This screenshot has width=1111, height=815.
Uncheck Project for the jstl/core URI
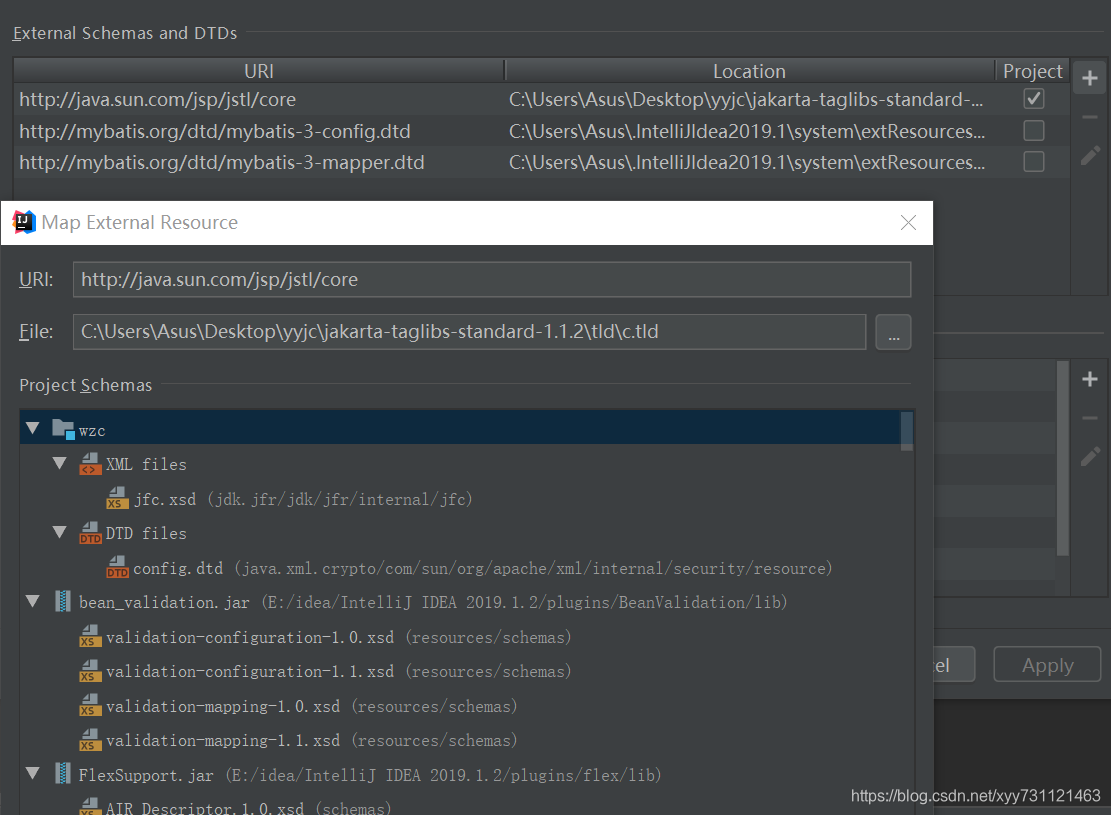click(x=1033, y=98)
